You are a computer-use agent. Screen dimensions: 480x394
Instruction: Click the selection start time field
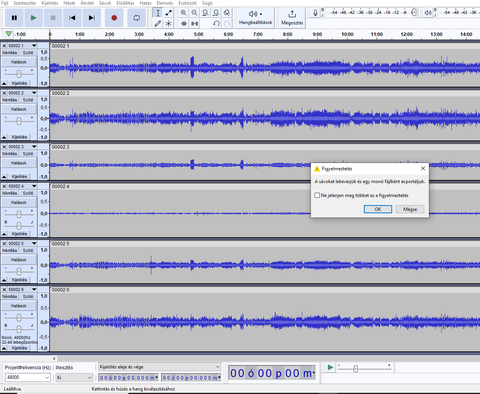click(x=128, y=378)
